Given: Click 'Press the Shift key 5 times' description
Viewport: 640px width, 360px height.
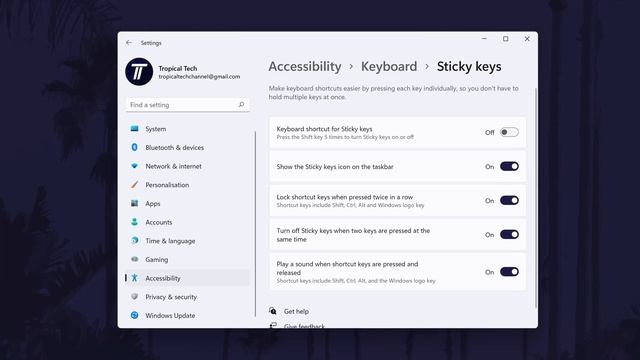Looking at the screenshot, I should point(345,137).
